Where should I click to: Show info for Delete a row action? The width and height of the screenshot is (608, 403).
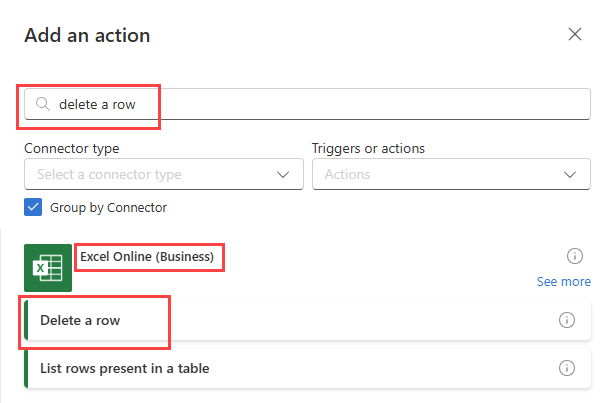(566, 320)
